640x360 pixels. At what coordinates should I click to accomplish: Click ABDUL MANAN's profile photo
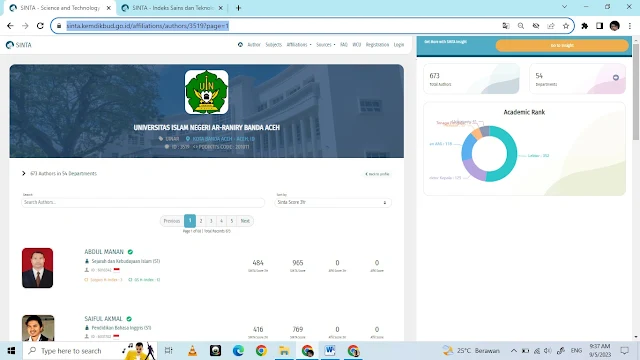[38, 268]
